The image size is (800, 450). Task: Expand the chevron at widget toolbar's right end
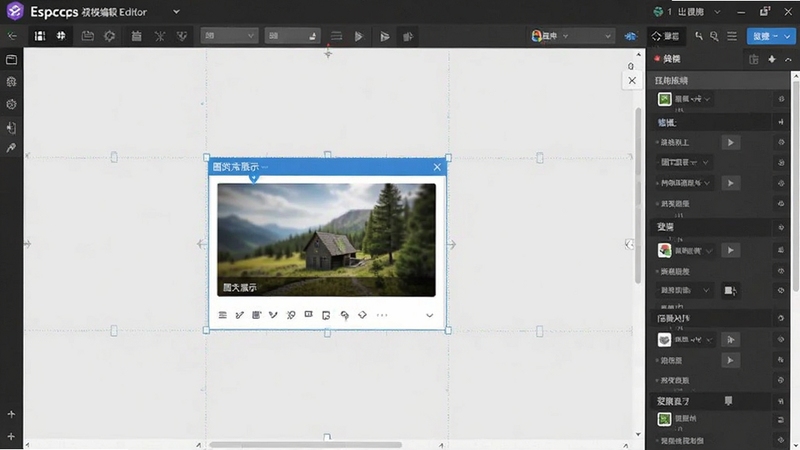tap(430, 315)
